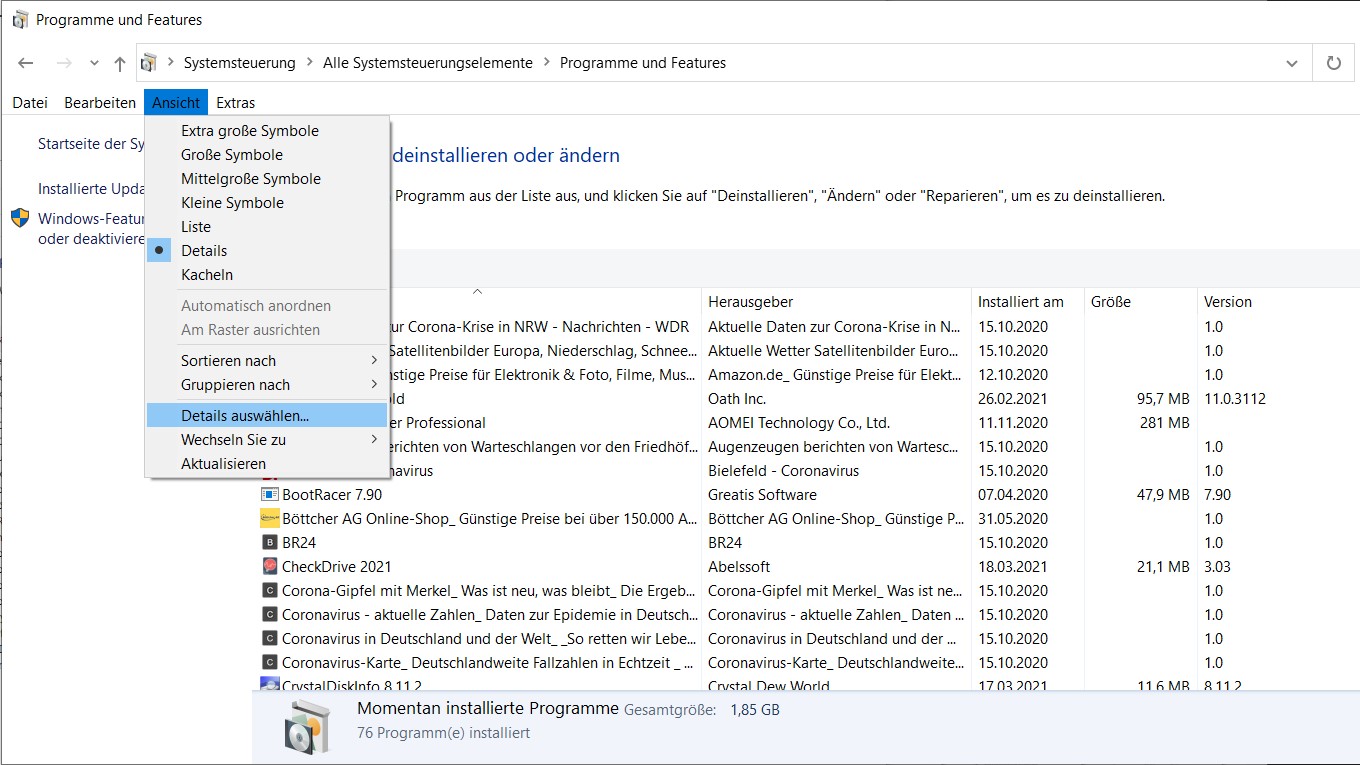Select the BR24 program name
The height and width of the screenshot is (765, 1360).
299,543
